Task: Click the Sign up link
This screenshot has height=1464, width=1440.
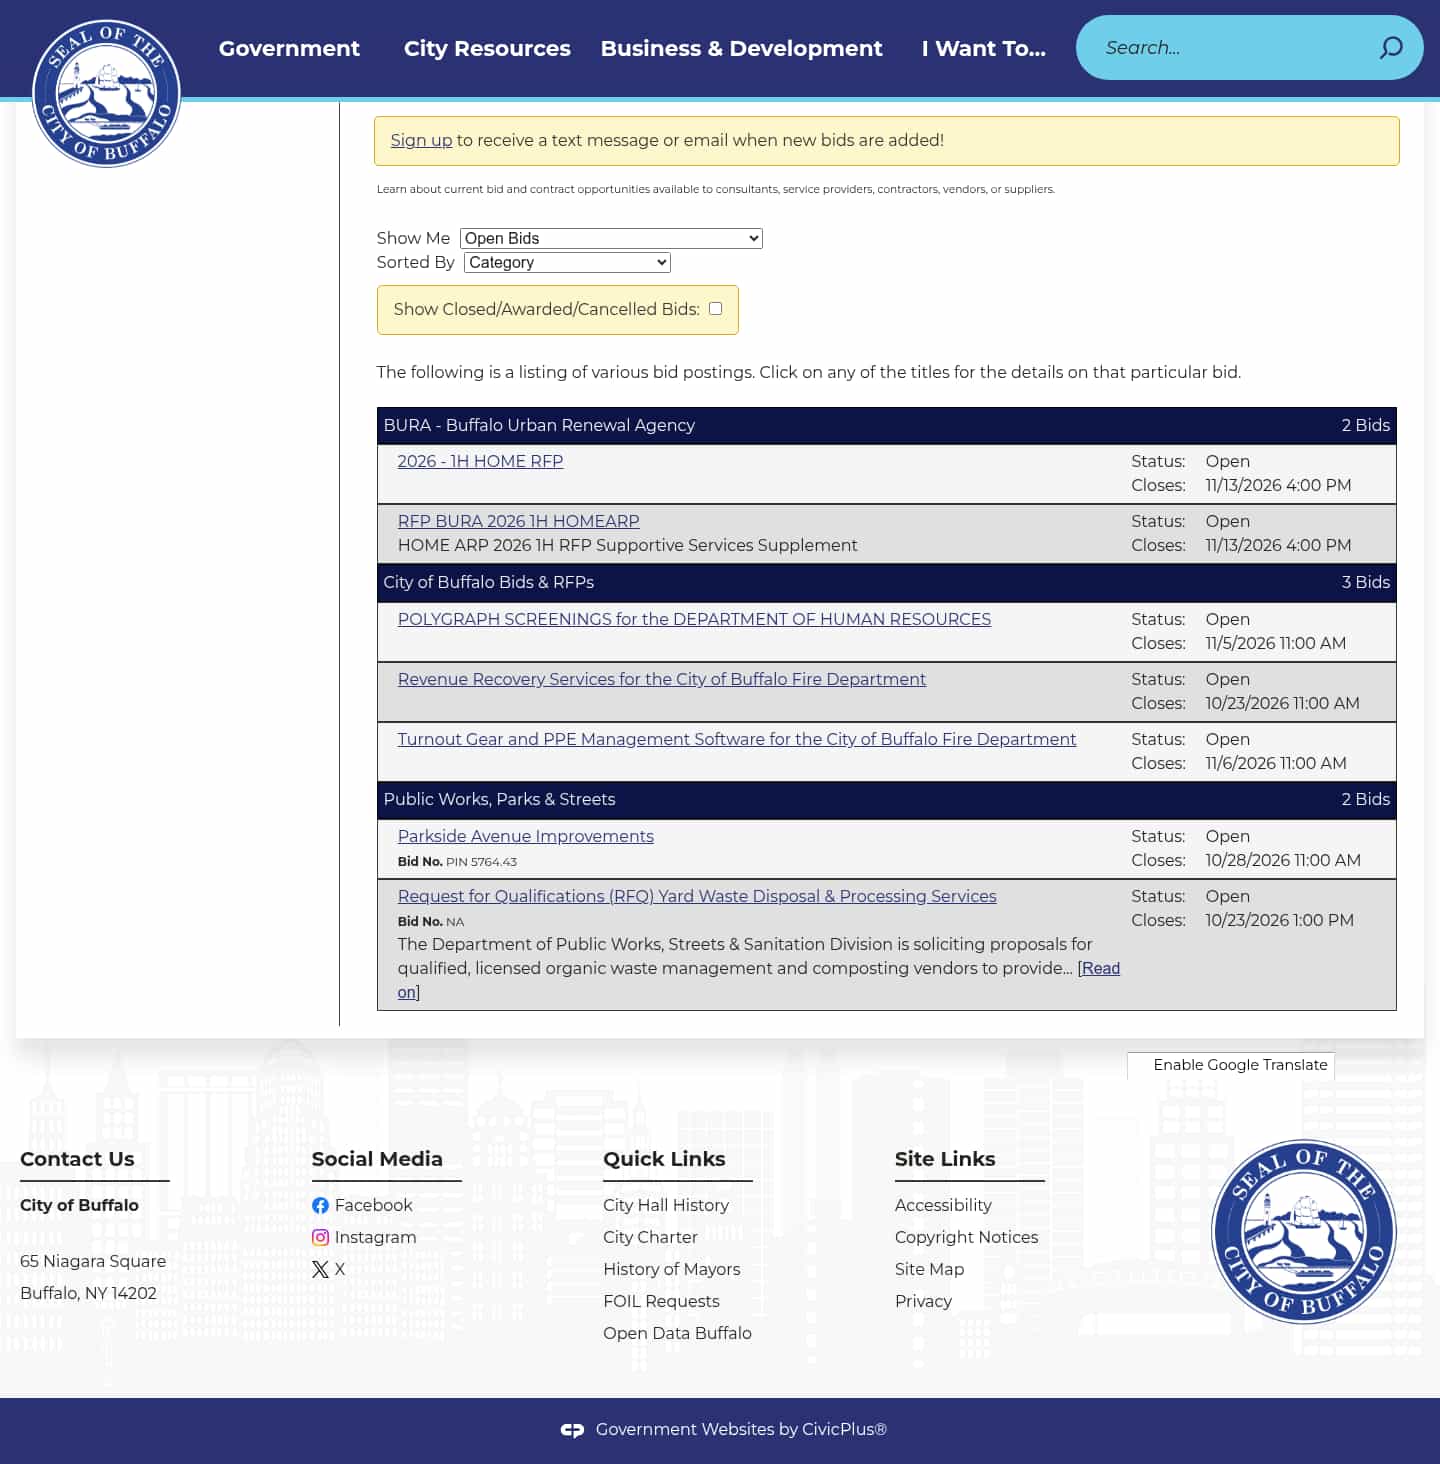Action: [x=421, y=140]
